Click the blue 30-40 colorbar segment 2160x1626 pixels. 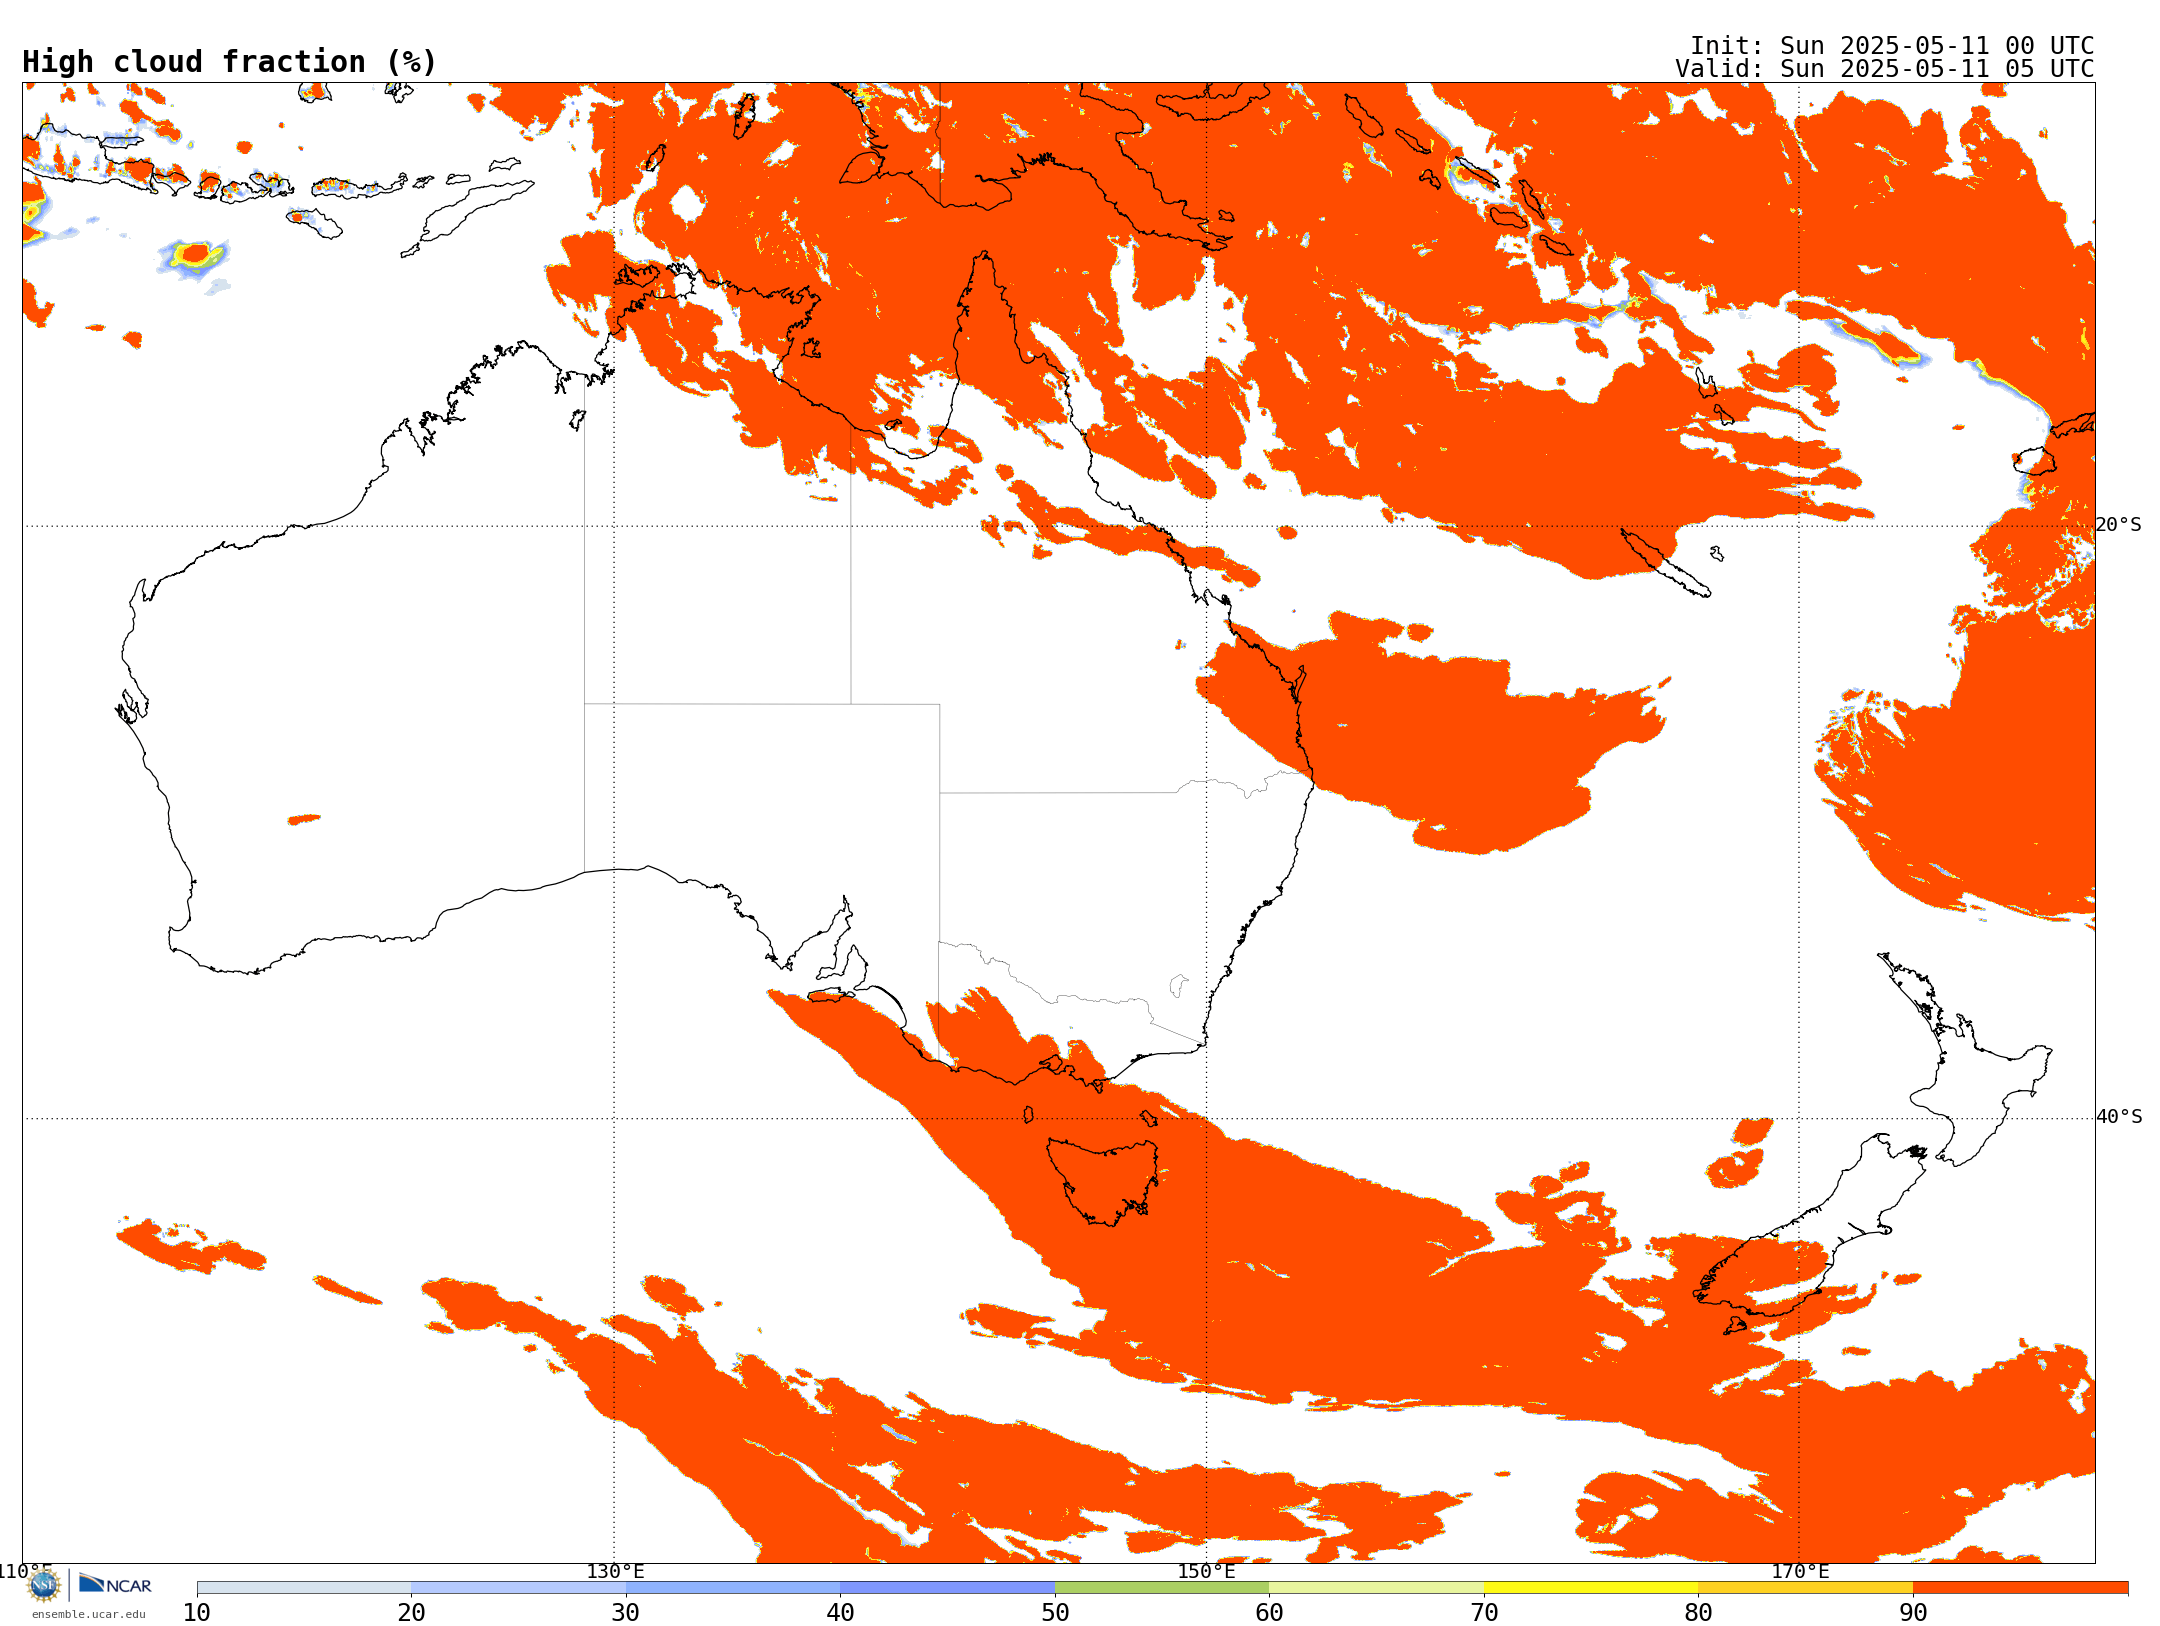click(x=733, y=1588)
